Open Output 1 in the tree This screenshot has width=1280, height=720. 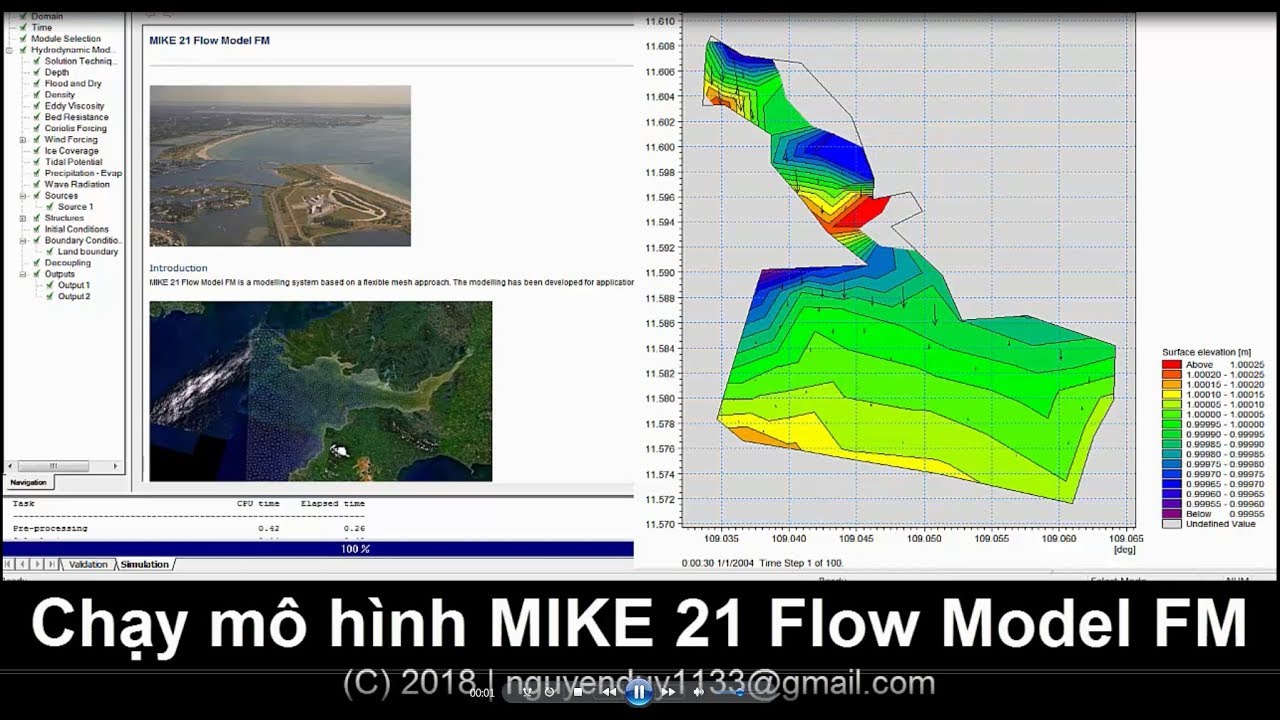click(73, 286)
